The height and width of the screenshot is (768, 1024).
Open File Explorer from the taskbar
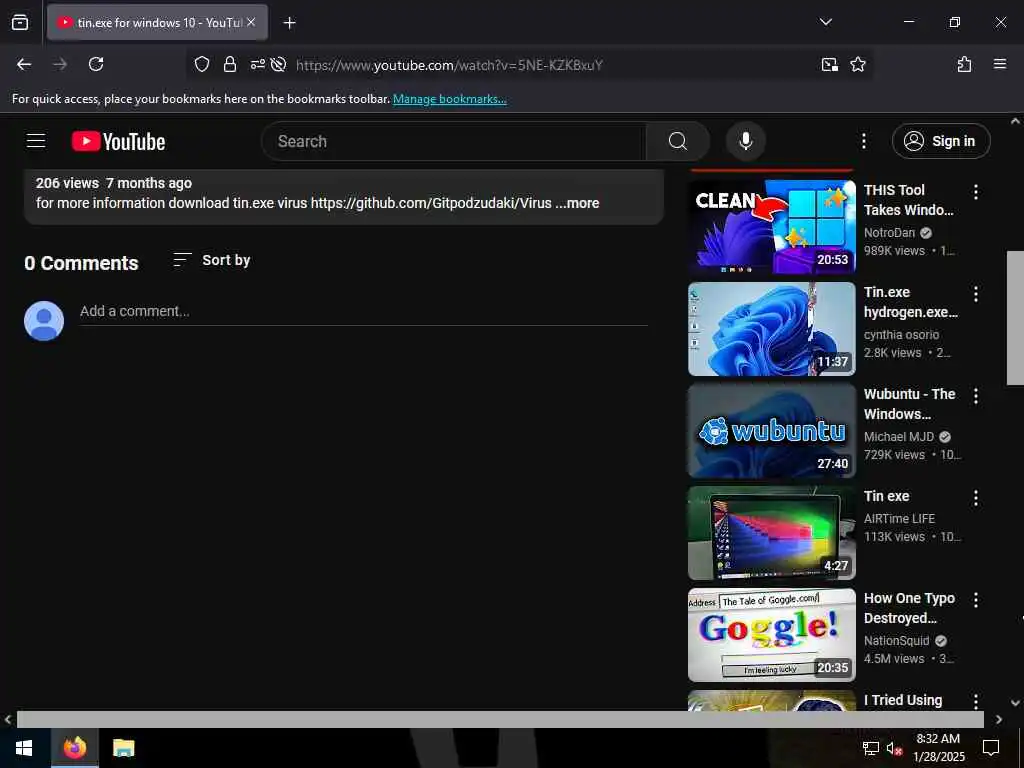(123, 748)
